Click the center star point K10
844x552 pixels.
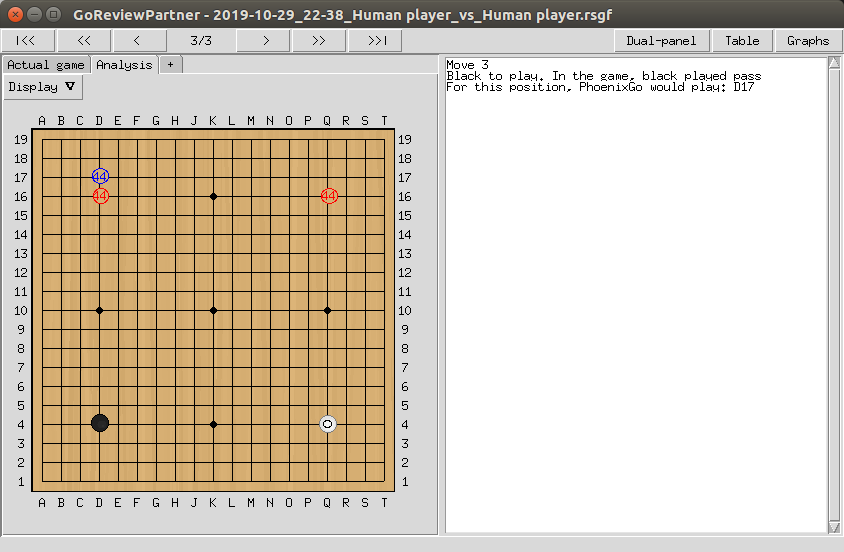point(214,310)
